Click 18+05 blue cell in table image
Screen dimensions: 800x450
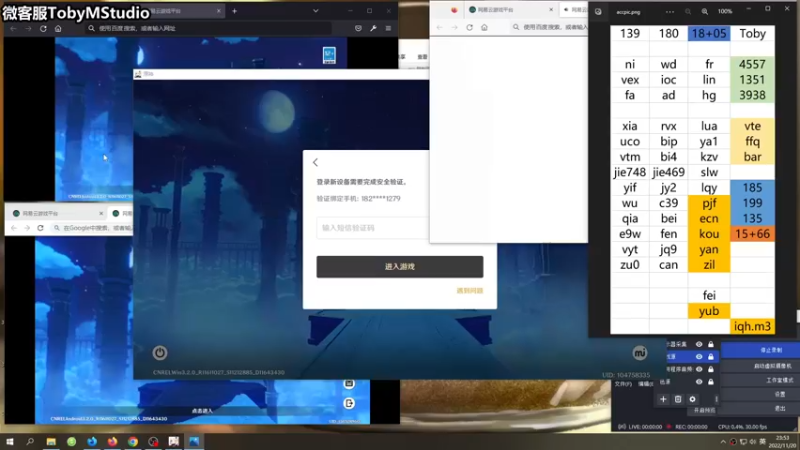tap(709, 34)
